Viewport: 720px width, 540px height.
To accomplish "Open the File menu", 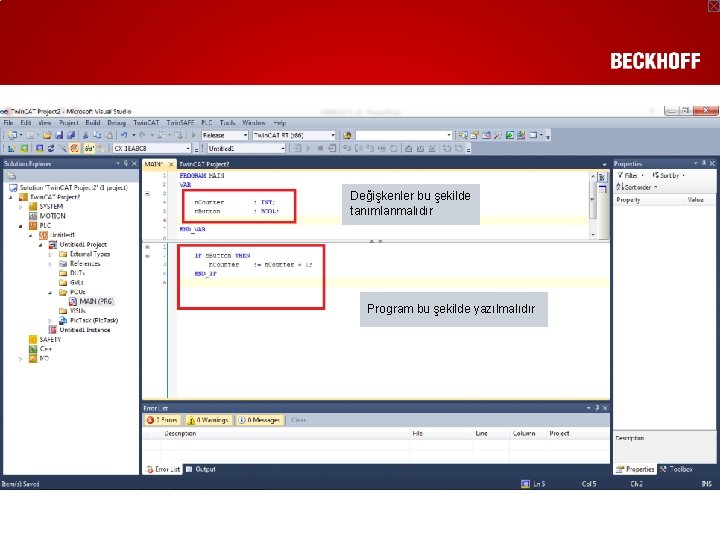I will click(8, 123).
